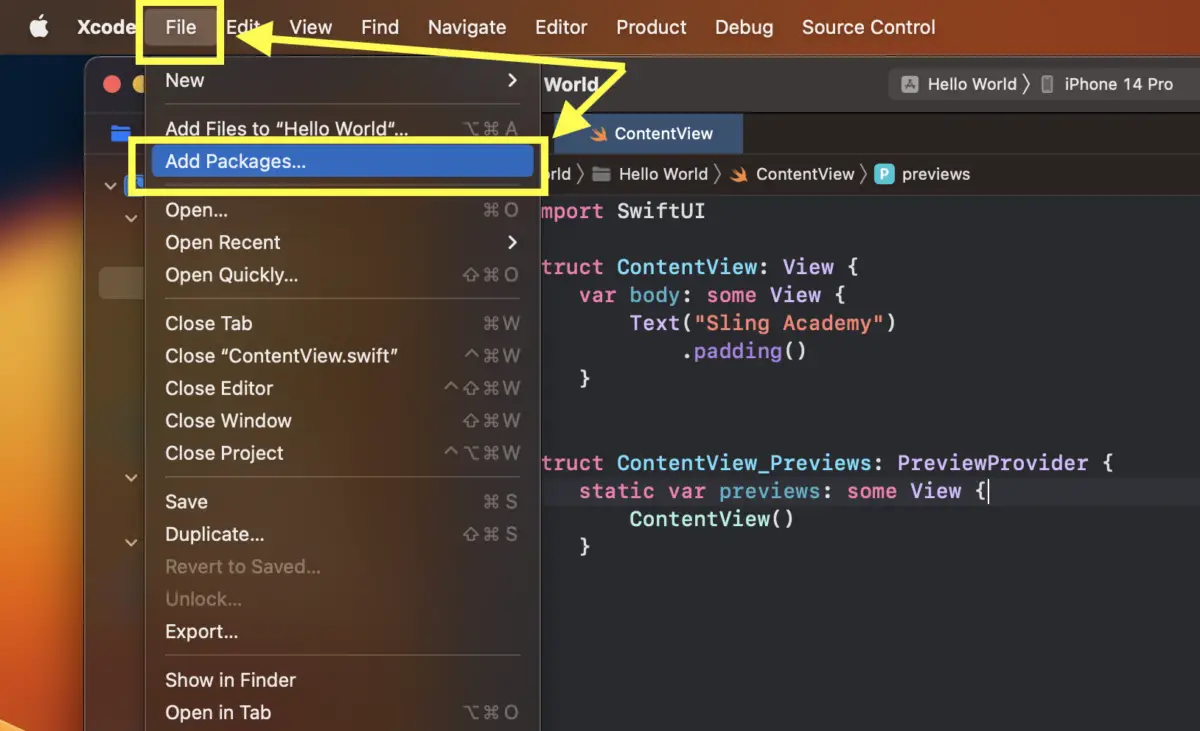Click the P icon beside previews breadcrumb
Image resolution: width=1200 pixels, height=731 pixels.
884,174
